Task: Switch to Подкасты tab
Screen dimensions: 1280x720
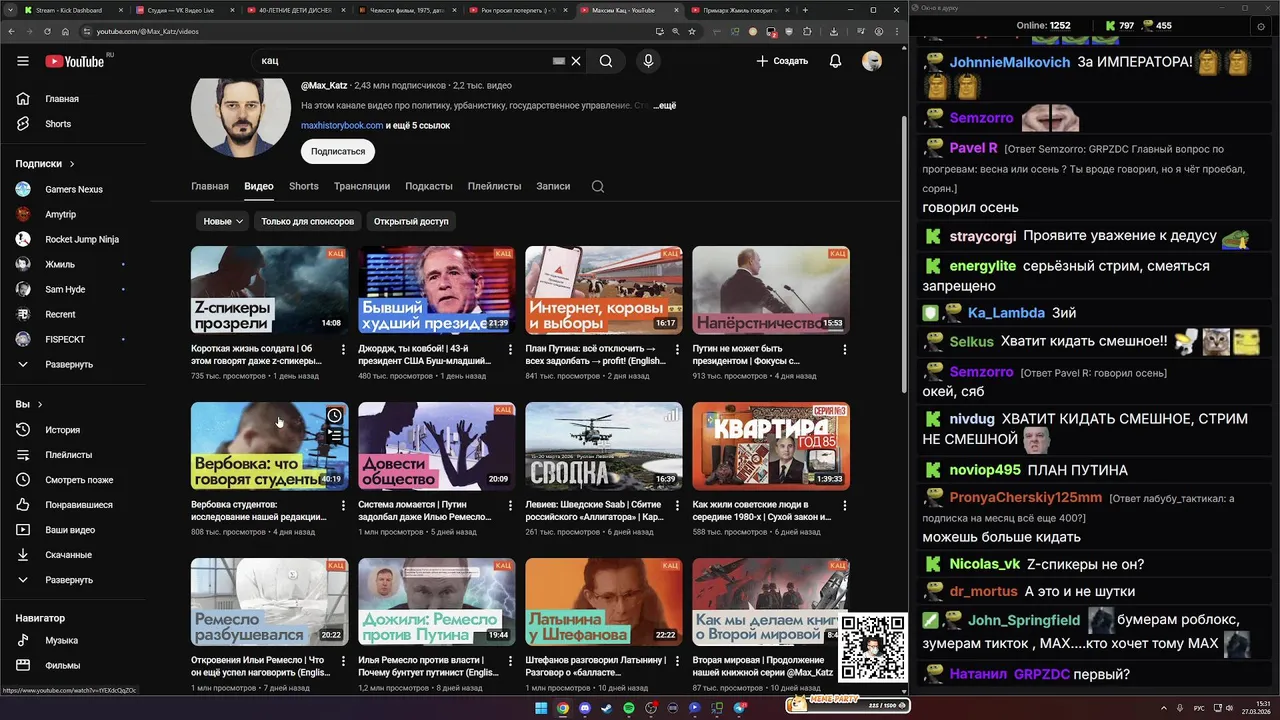Action: pos(429,186)
